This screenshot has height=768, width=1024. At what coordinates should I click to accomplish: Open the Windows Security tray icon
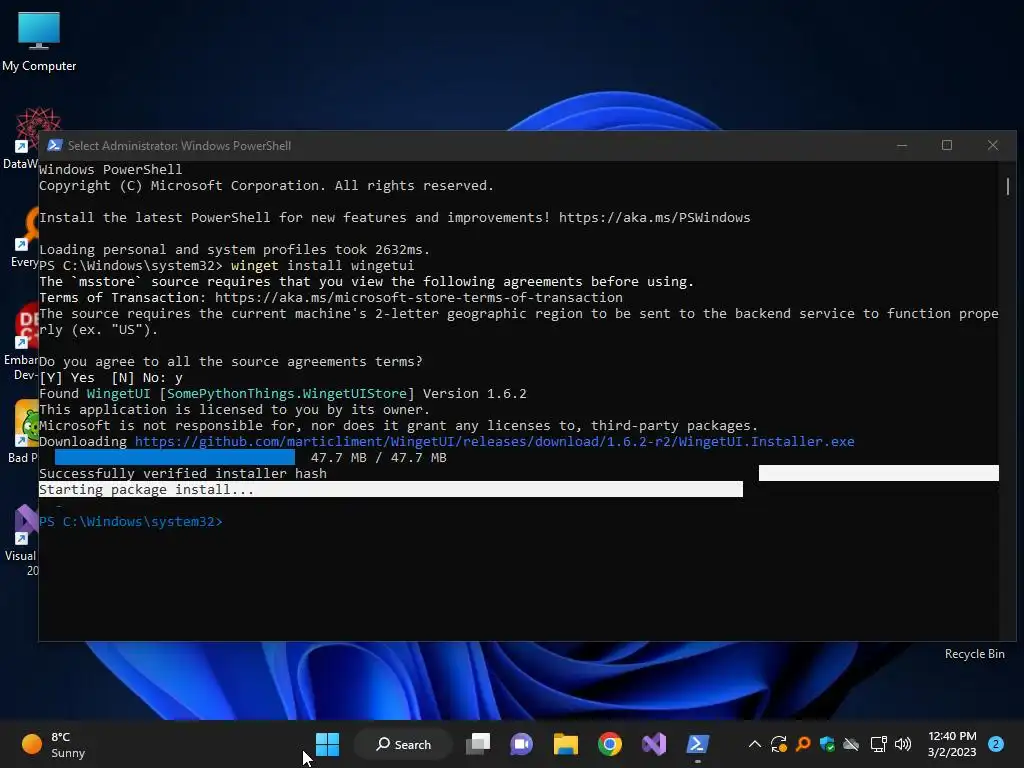click(827, 744)
